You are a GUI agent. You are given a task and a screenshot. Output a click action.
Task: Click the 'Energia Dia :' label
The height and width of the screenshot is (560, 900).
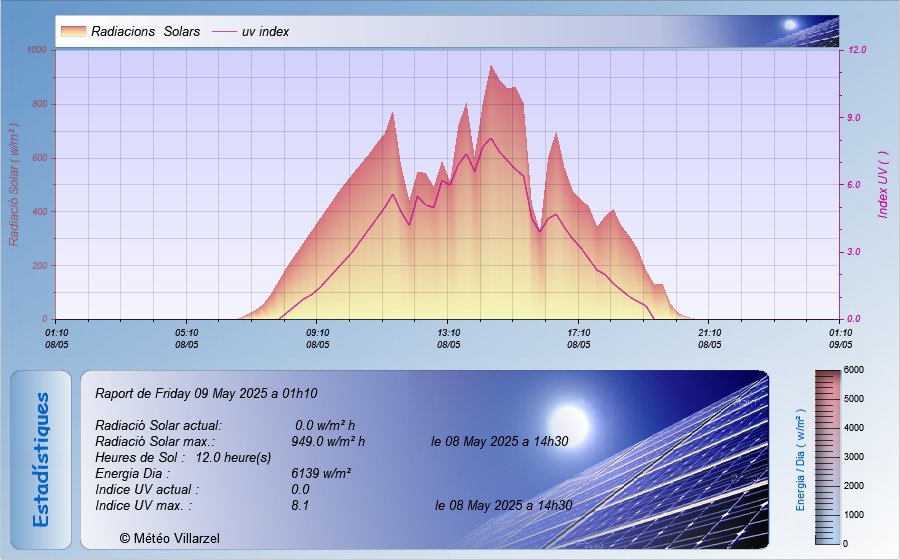133,474
